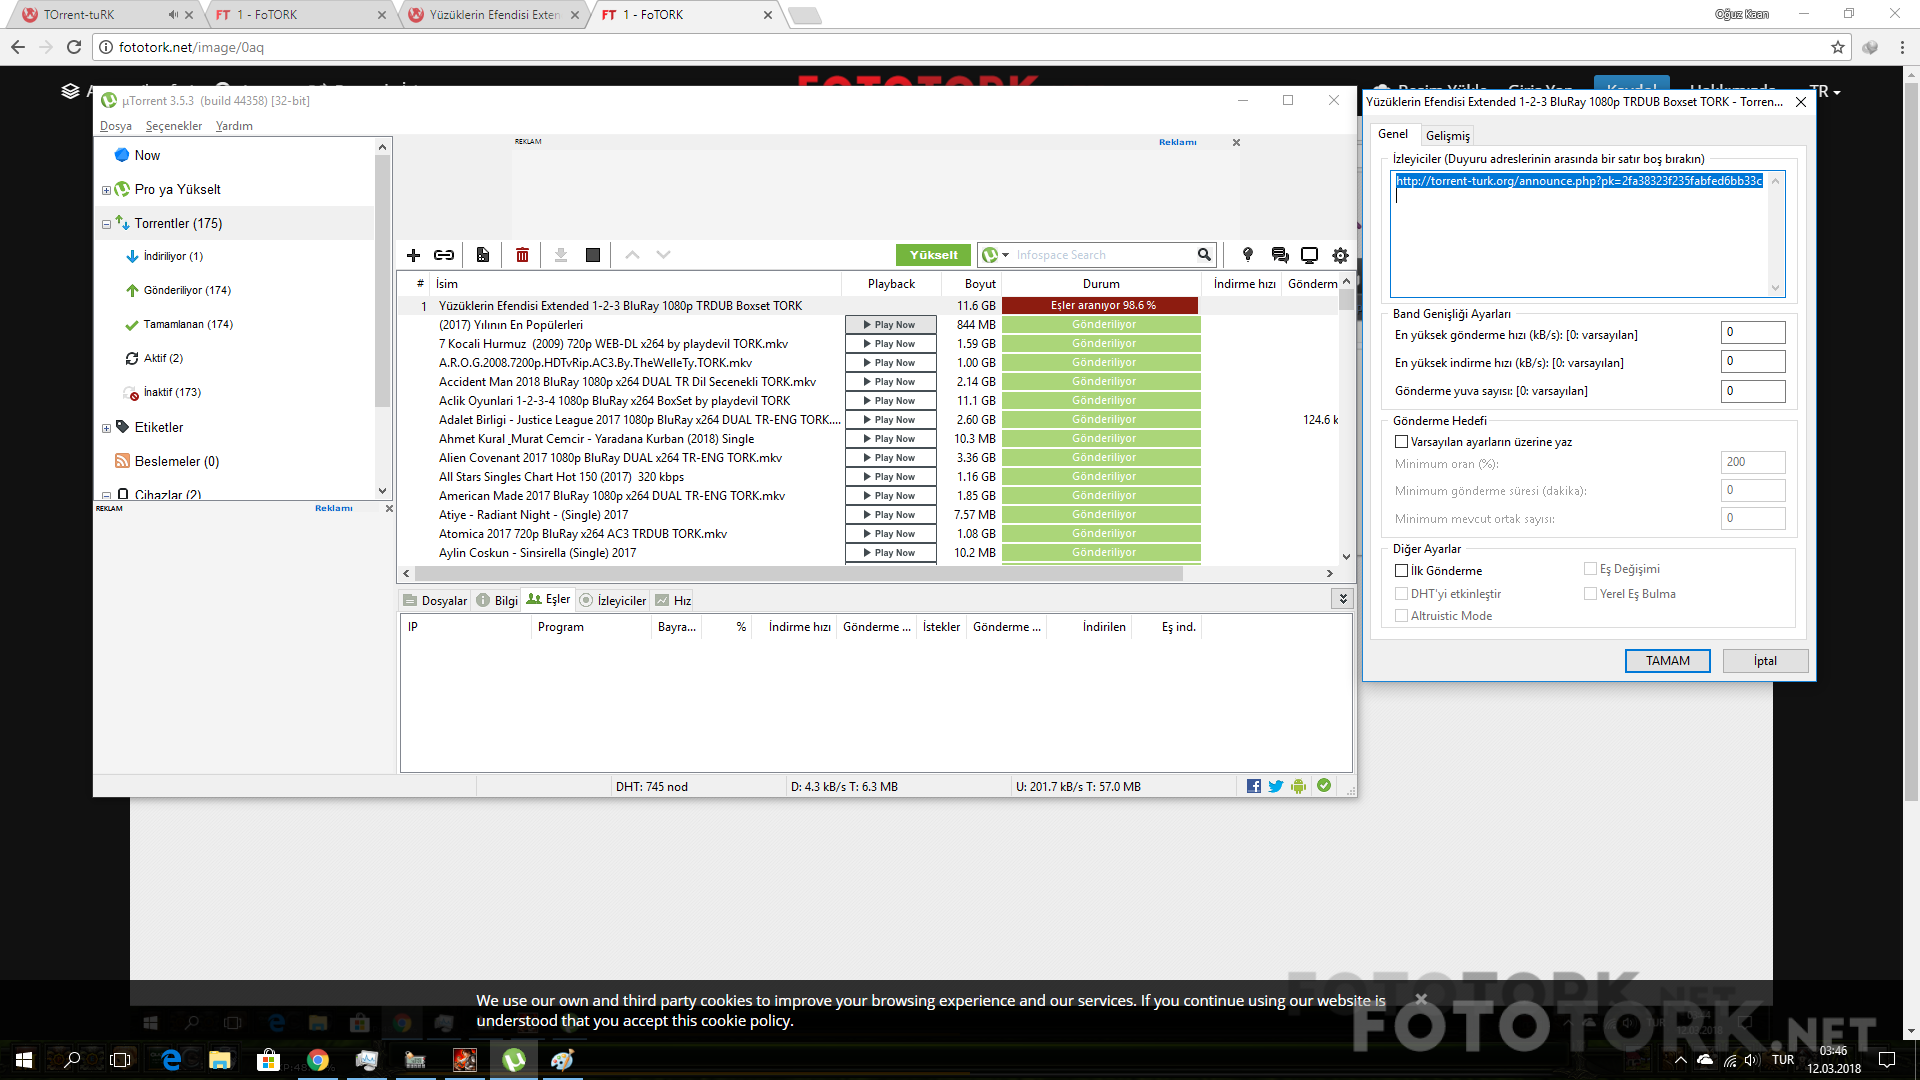Click the sidebar vertical scrollbar
This screenshot has width=1920, height=1080.
tap(382, 281)
